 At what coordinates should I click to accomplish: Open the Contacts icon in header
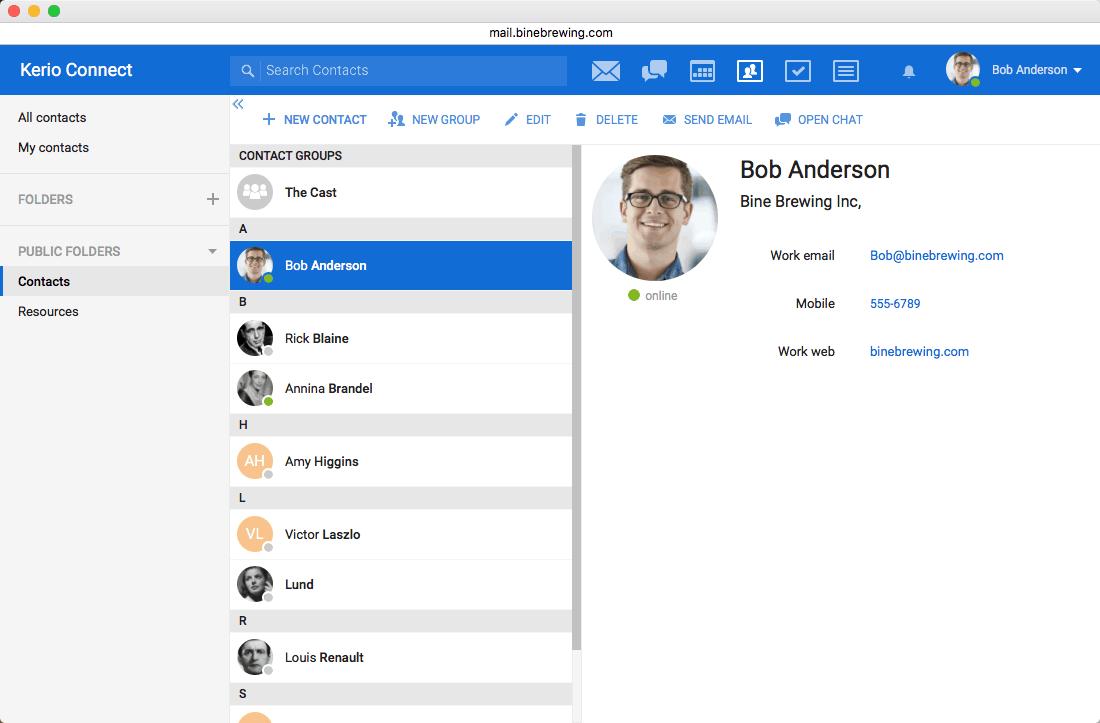(750, 71)
